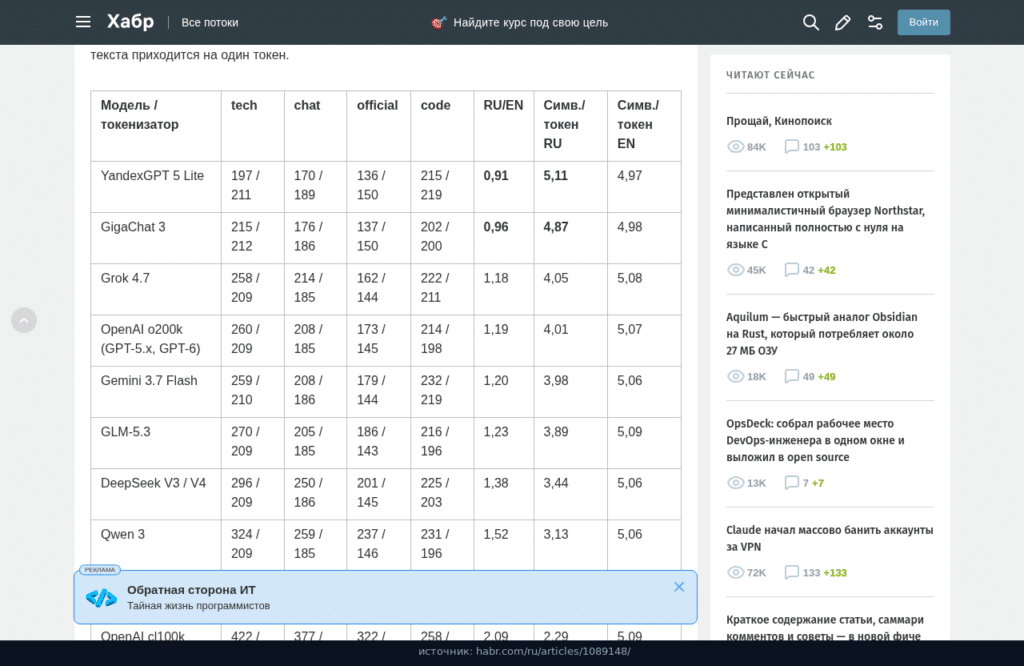
Task: Click the +133 new comments counter
Action: click(x=835, y=573)
